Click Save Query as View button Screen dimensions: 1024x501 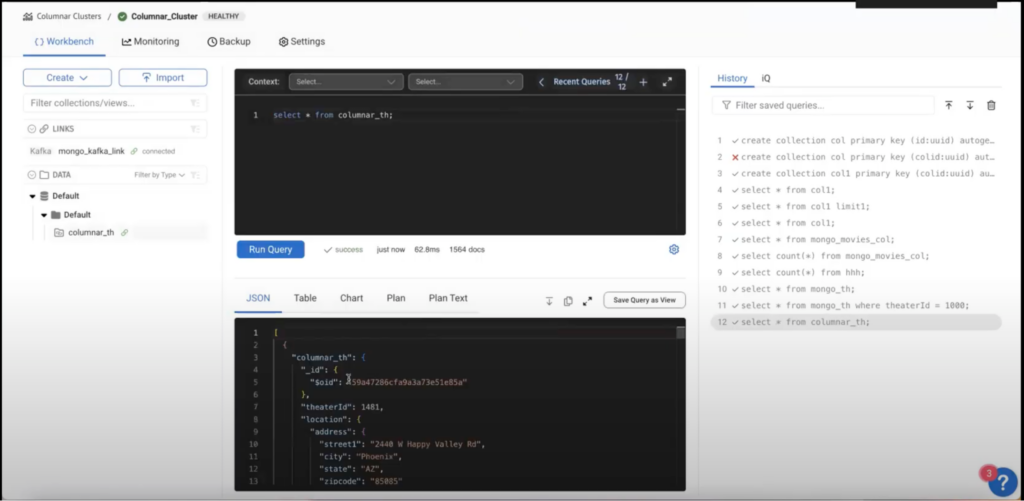pyautogui.click(x=644, y=300)
